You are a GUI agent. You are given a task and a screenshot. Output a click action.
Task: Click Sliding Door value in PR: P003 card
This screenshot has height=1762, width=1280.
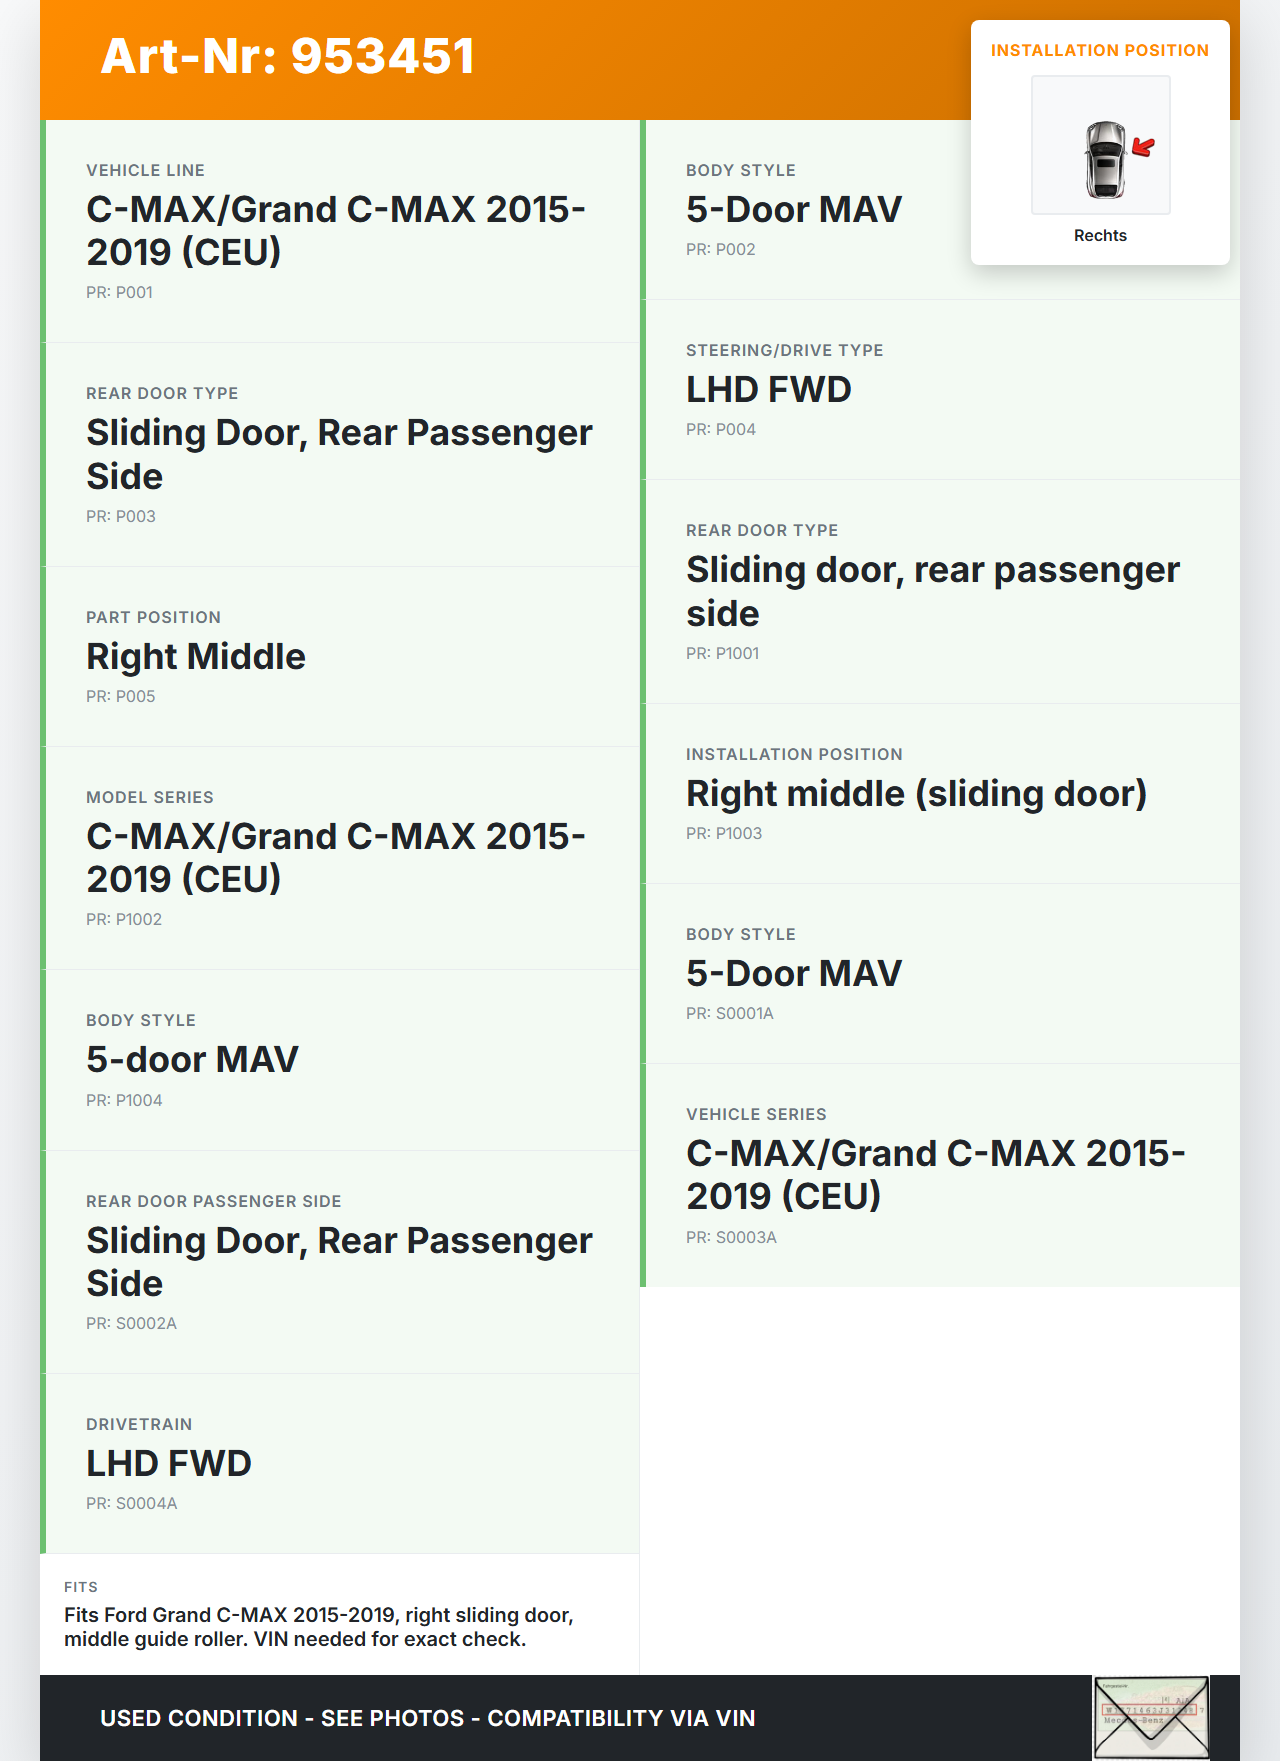tap(339, 454)
